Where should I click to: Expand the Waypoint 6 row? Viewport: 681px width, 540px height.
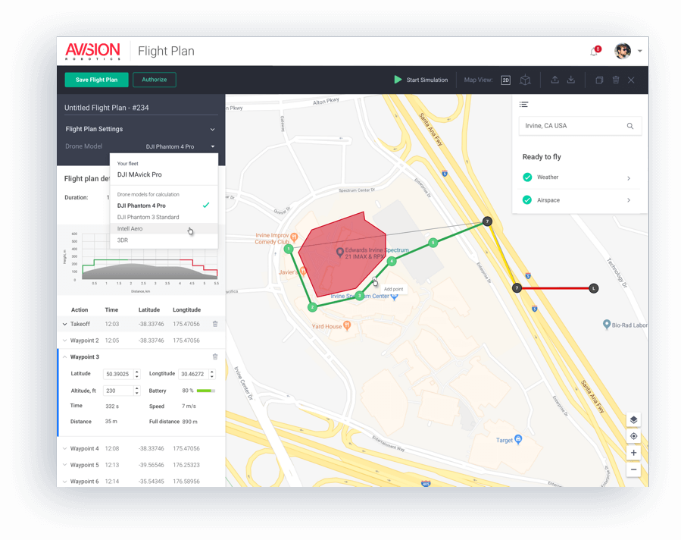coord(65,482)
